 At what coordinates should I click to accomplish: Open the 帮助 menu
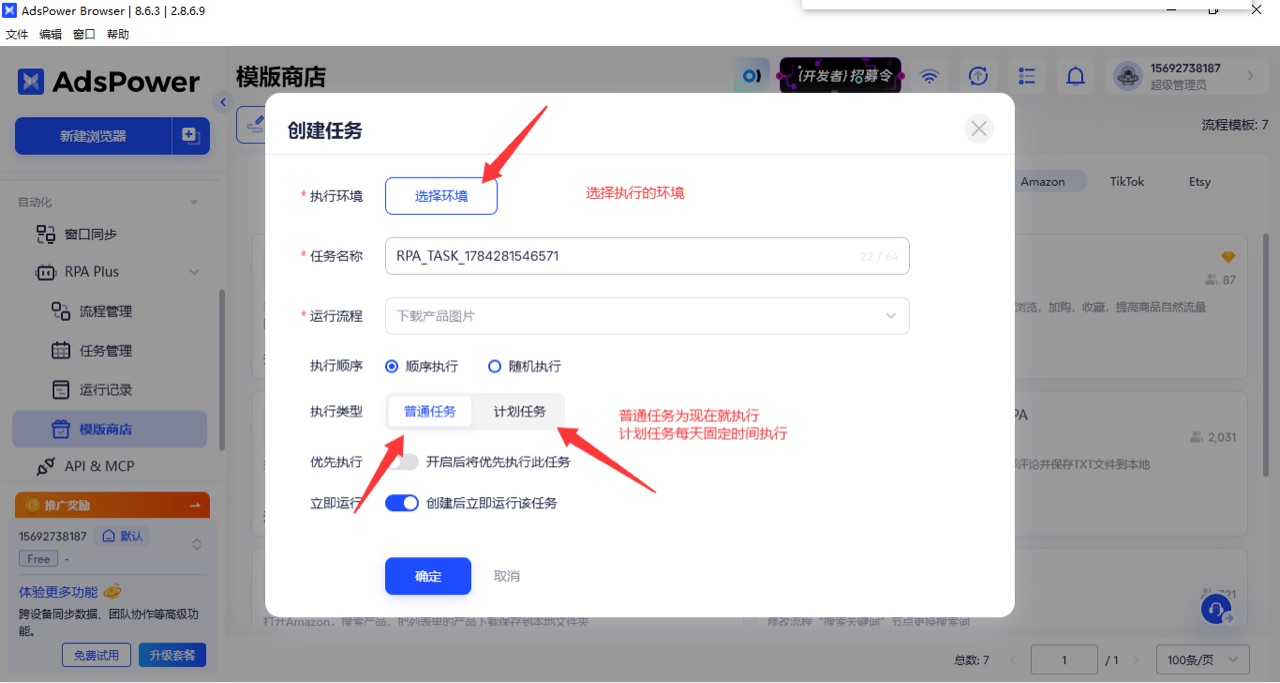(x=118, y=34)
